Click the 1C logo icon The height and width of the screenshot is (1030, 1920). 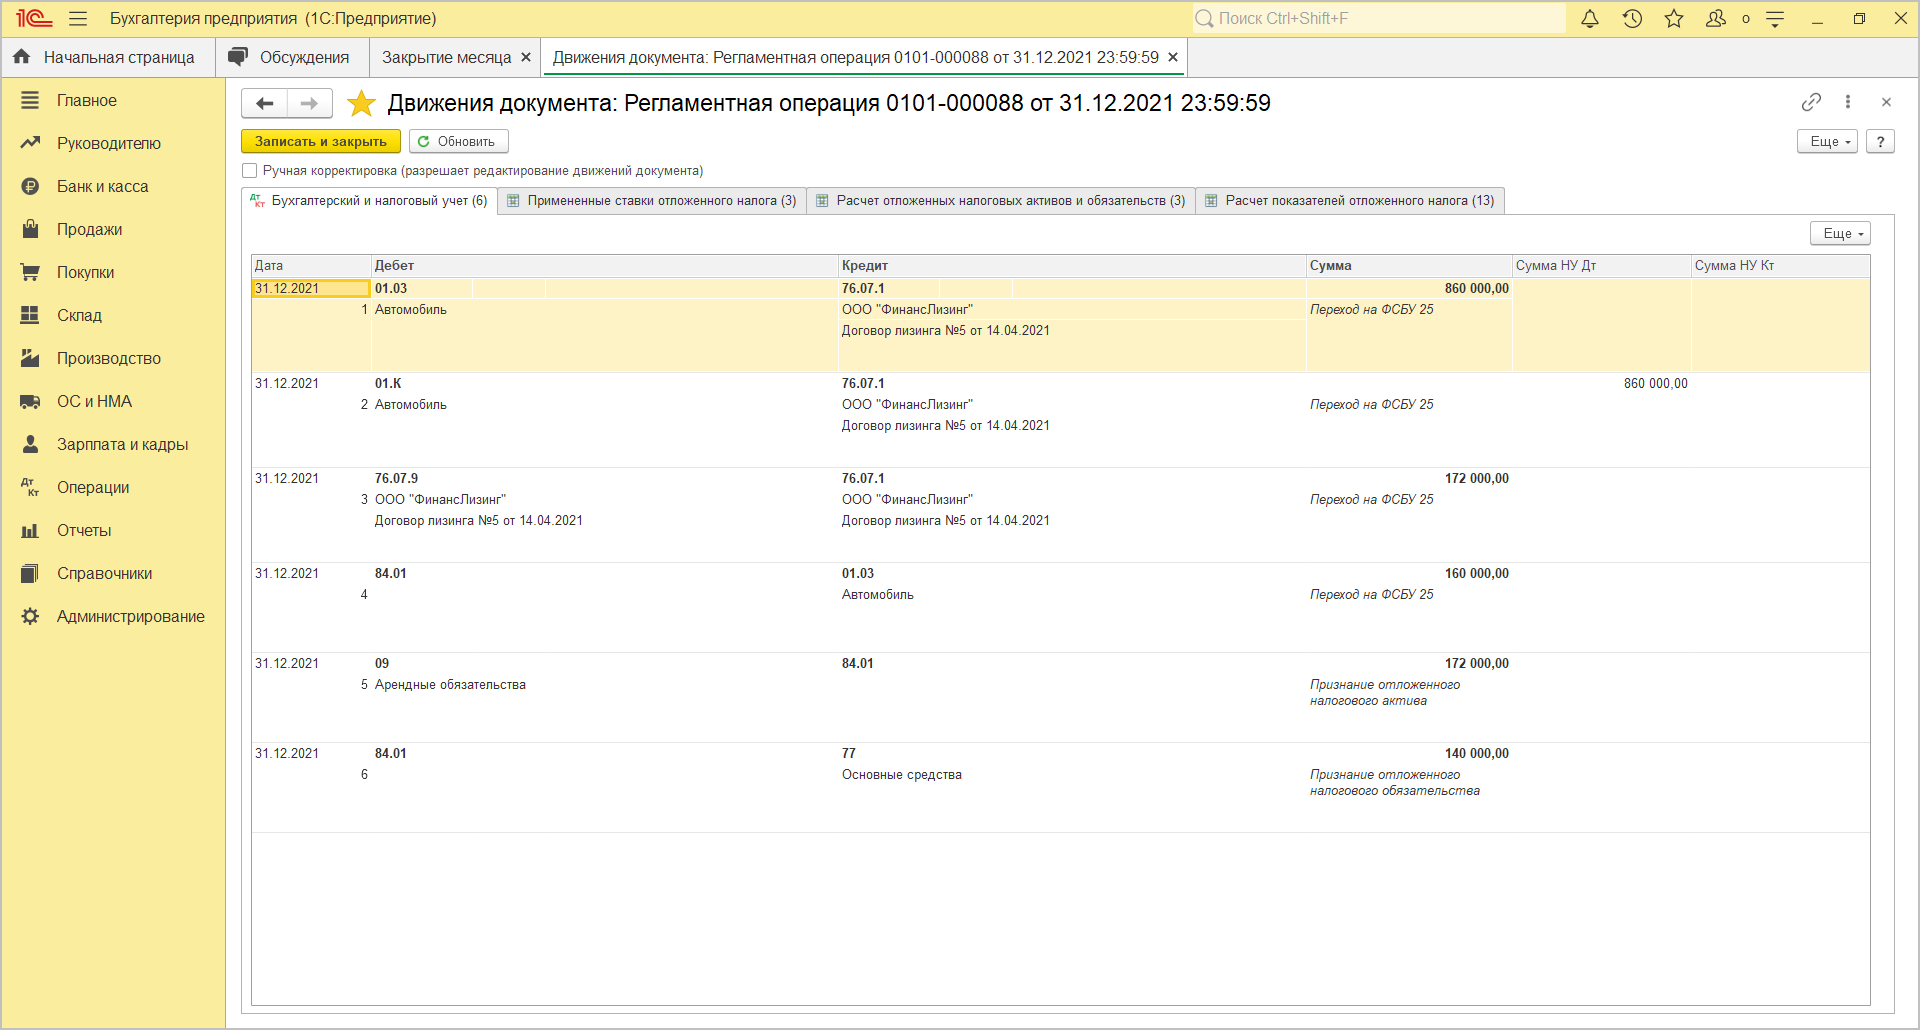[33, 18]
